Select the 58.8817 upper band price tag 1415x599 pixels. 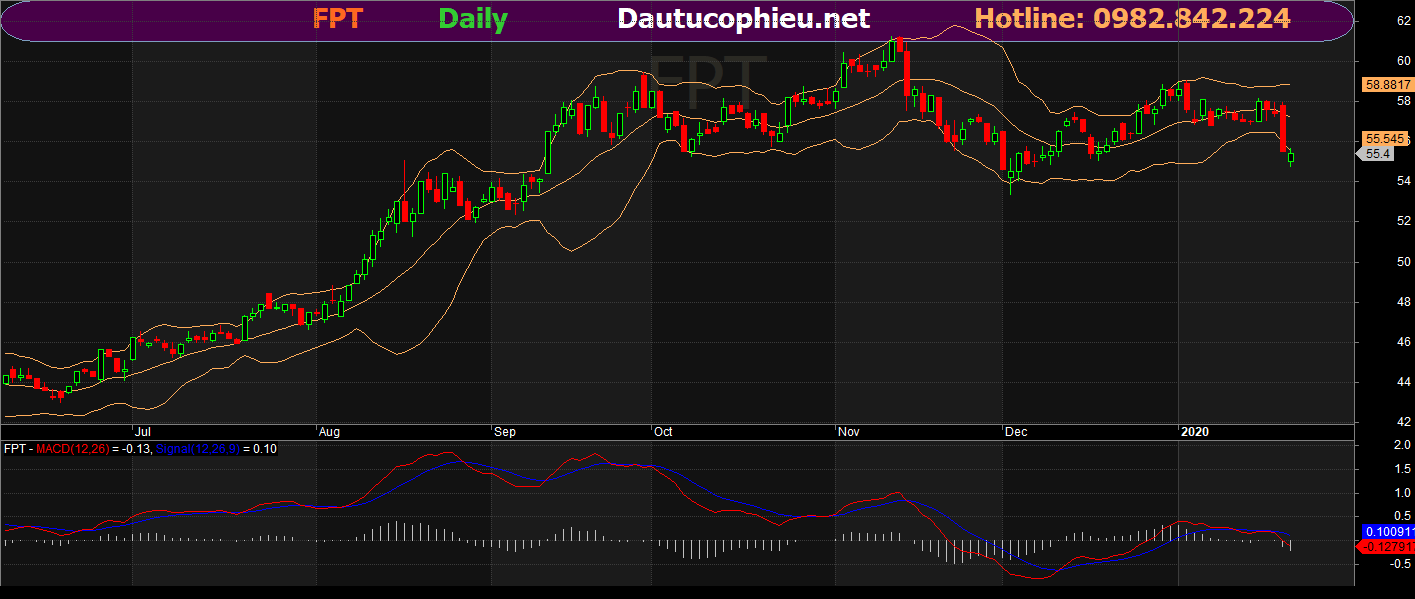1386,86
